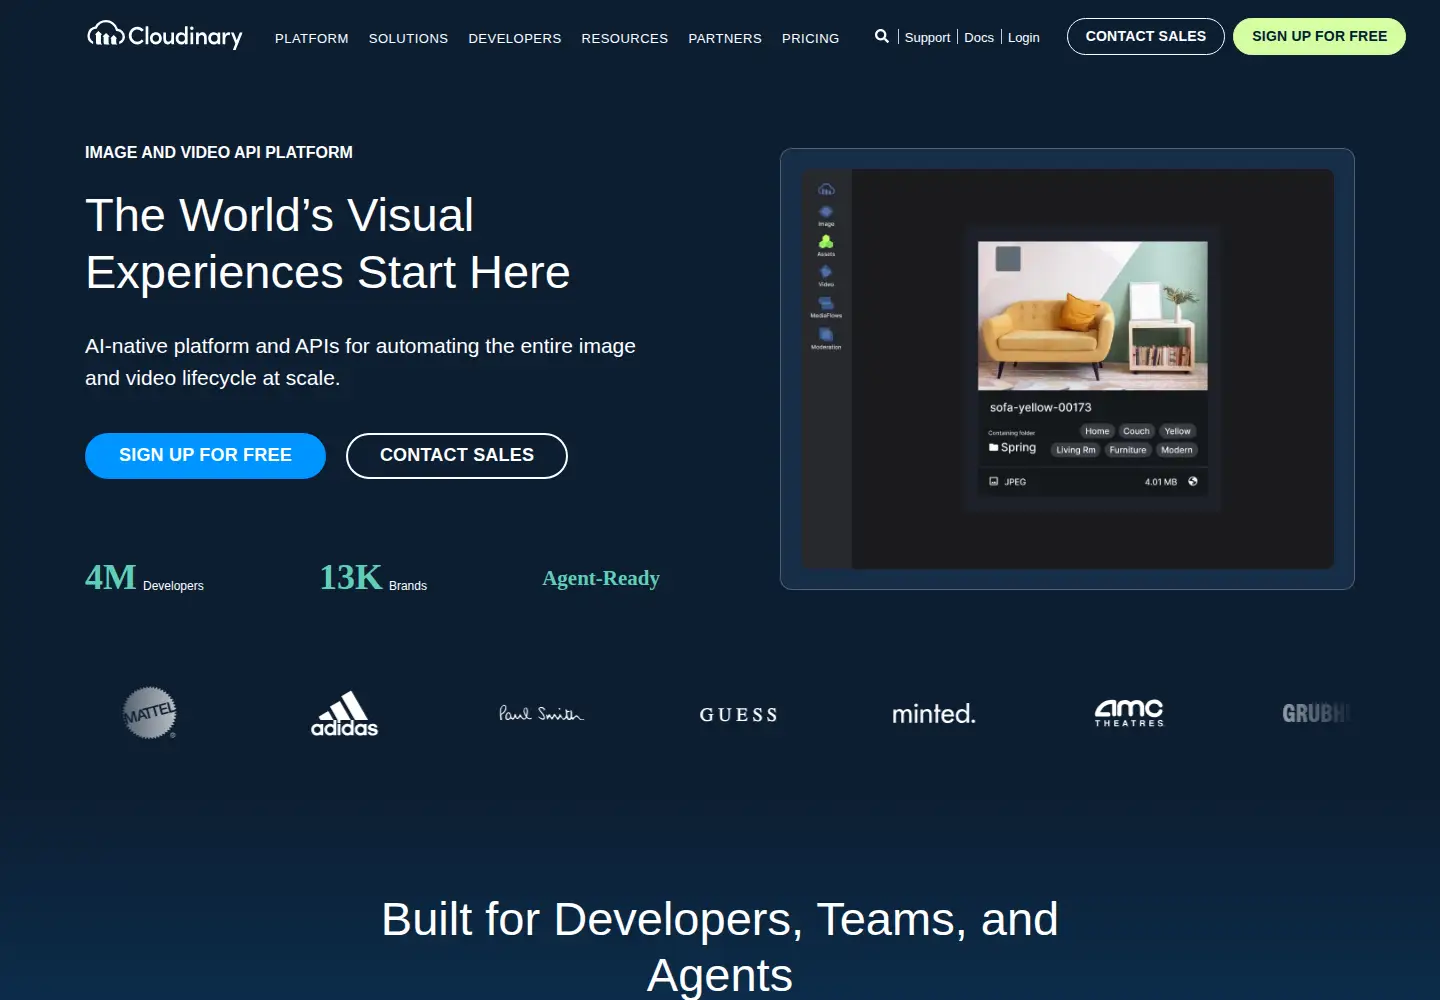Click Contact Sales button below the headline
Image resolution: width=1440 pixels, height=1000 pixels.
457,456
